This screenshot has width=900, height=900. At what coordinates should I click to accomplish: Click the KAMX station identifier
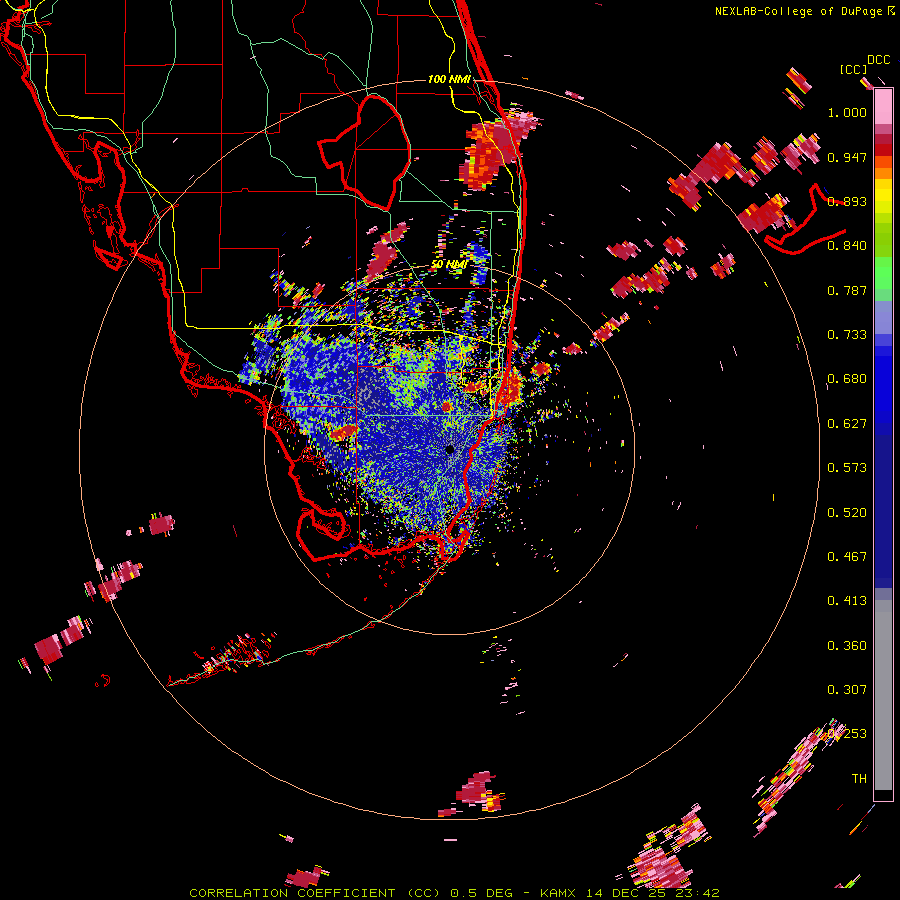pyautogui.click(x=559, y=893)
